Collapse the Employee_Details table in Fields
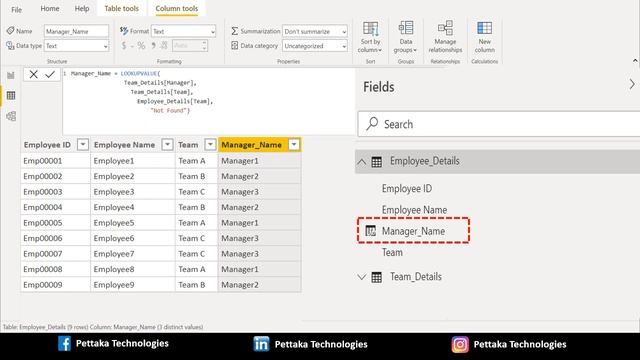Image resolution: width=640 pixels, height=360 pixels. (x=362, y=162)
